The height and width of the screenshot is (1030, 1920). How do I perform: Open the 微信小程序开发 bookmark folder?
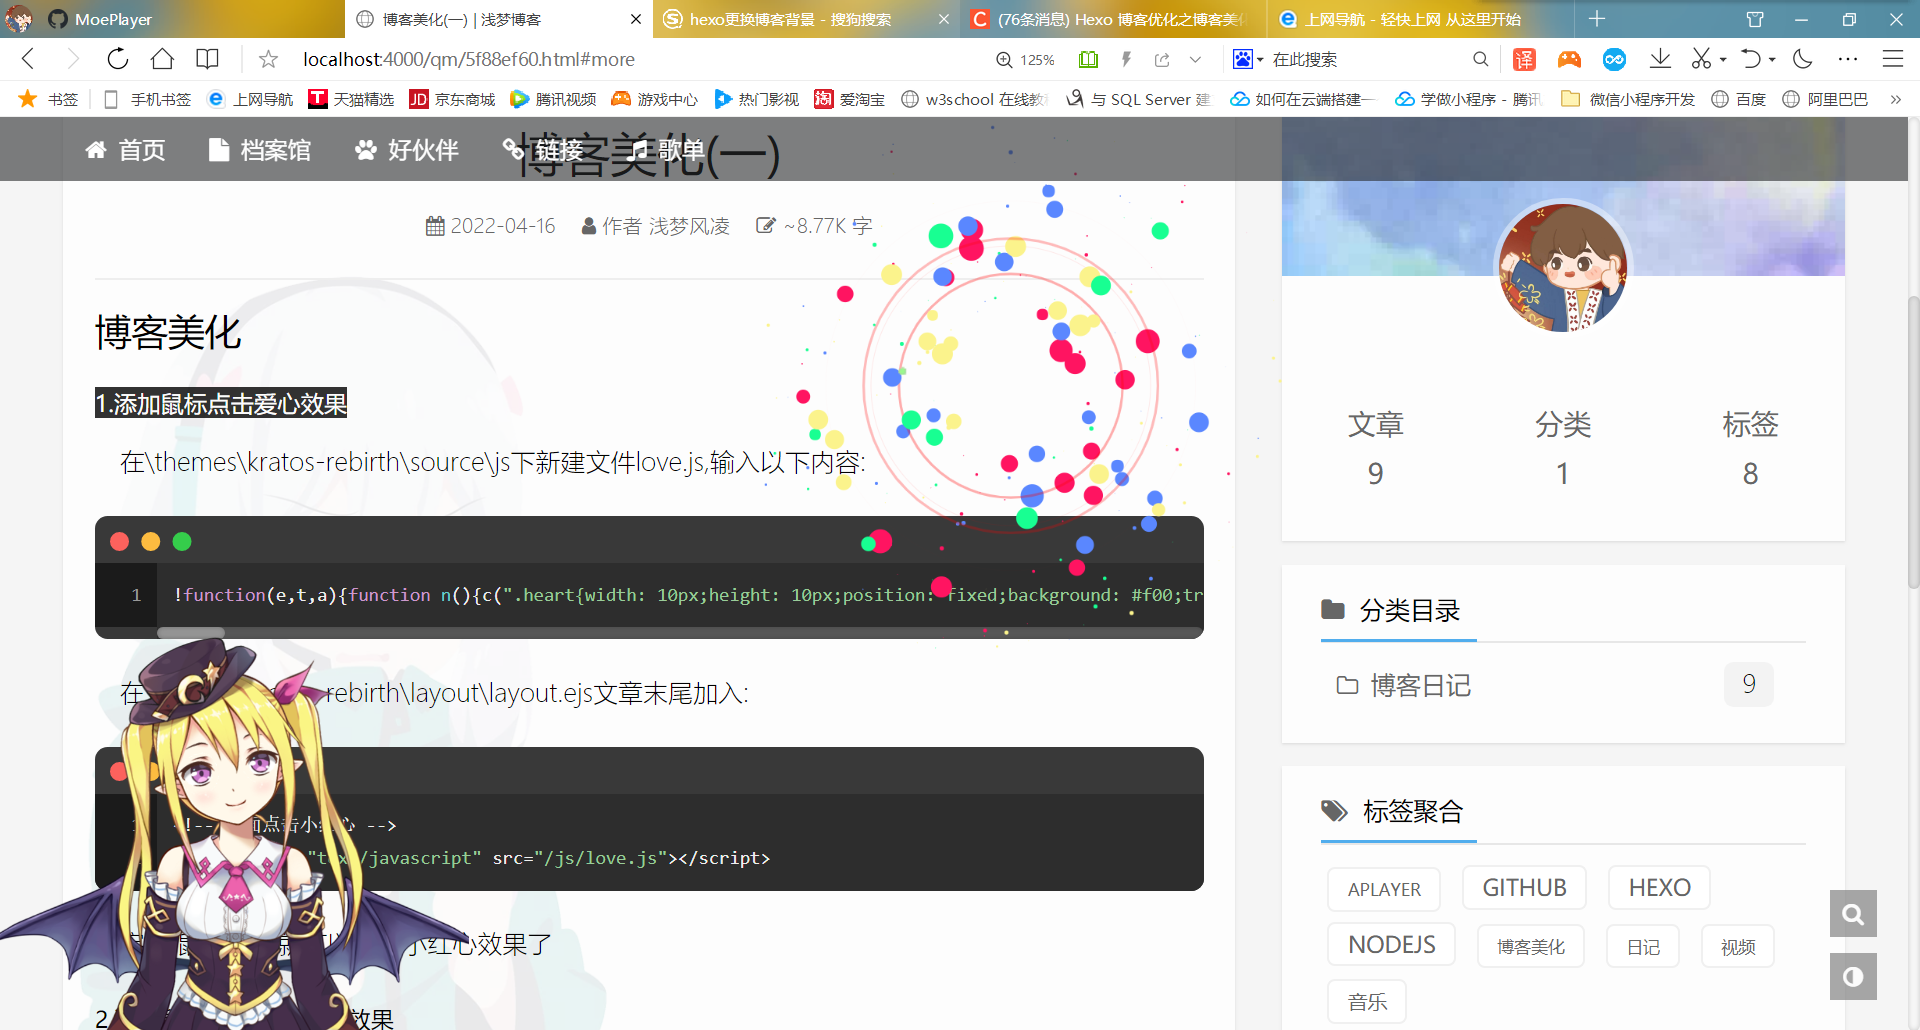pyautogui.click(x=1628, y=99)
